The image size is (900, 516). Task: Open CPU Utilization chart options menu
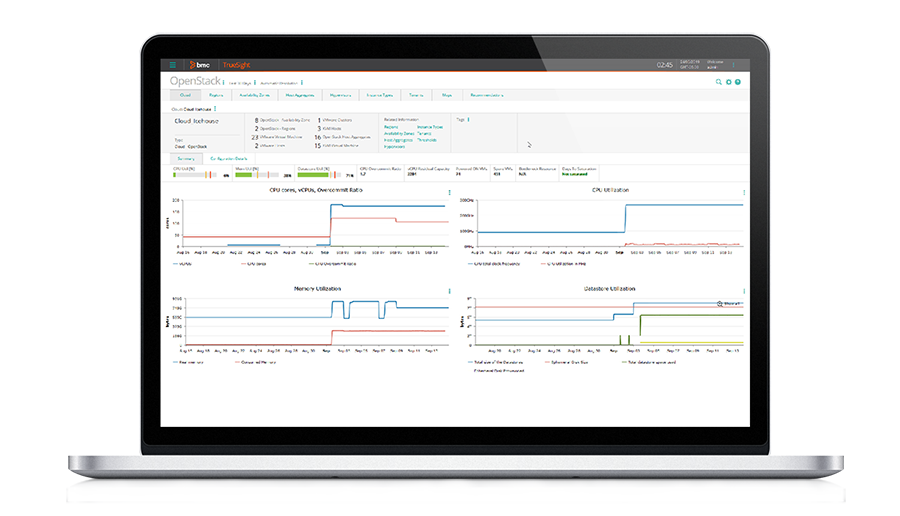pyautogui.click(x=744, y=191)
